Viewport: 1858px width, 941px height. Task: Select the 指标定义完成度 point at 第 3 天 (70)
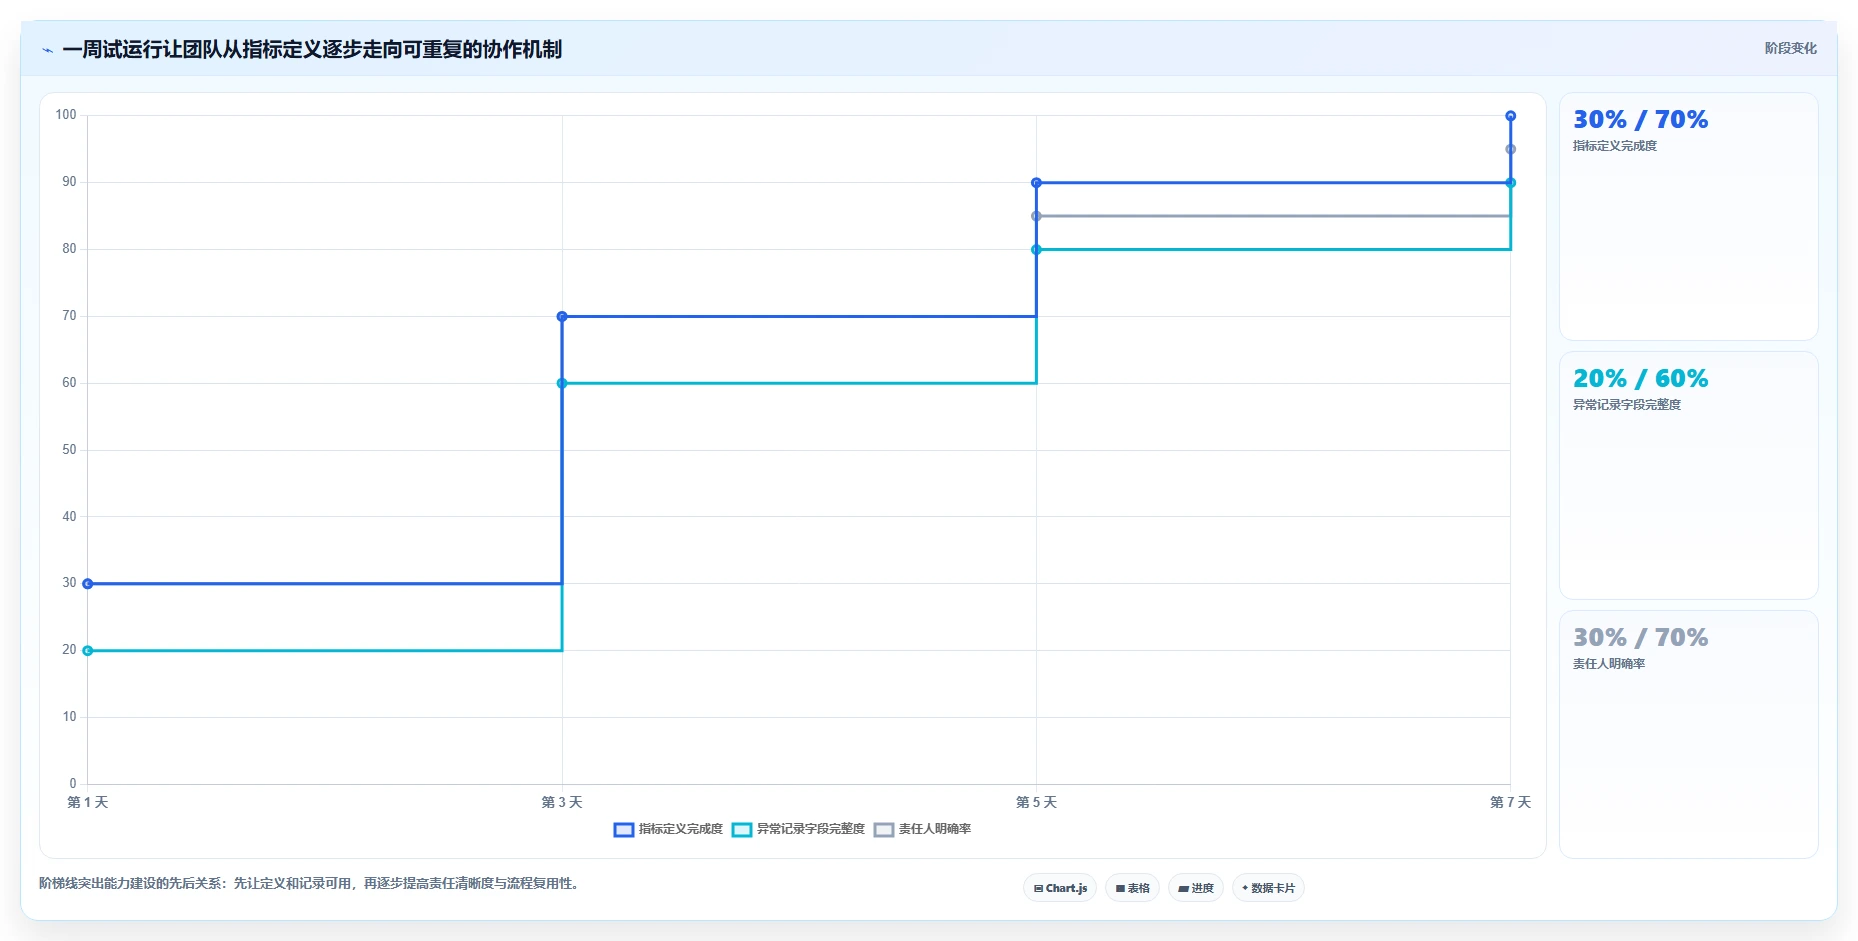(x=562, y=317)
